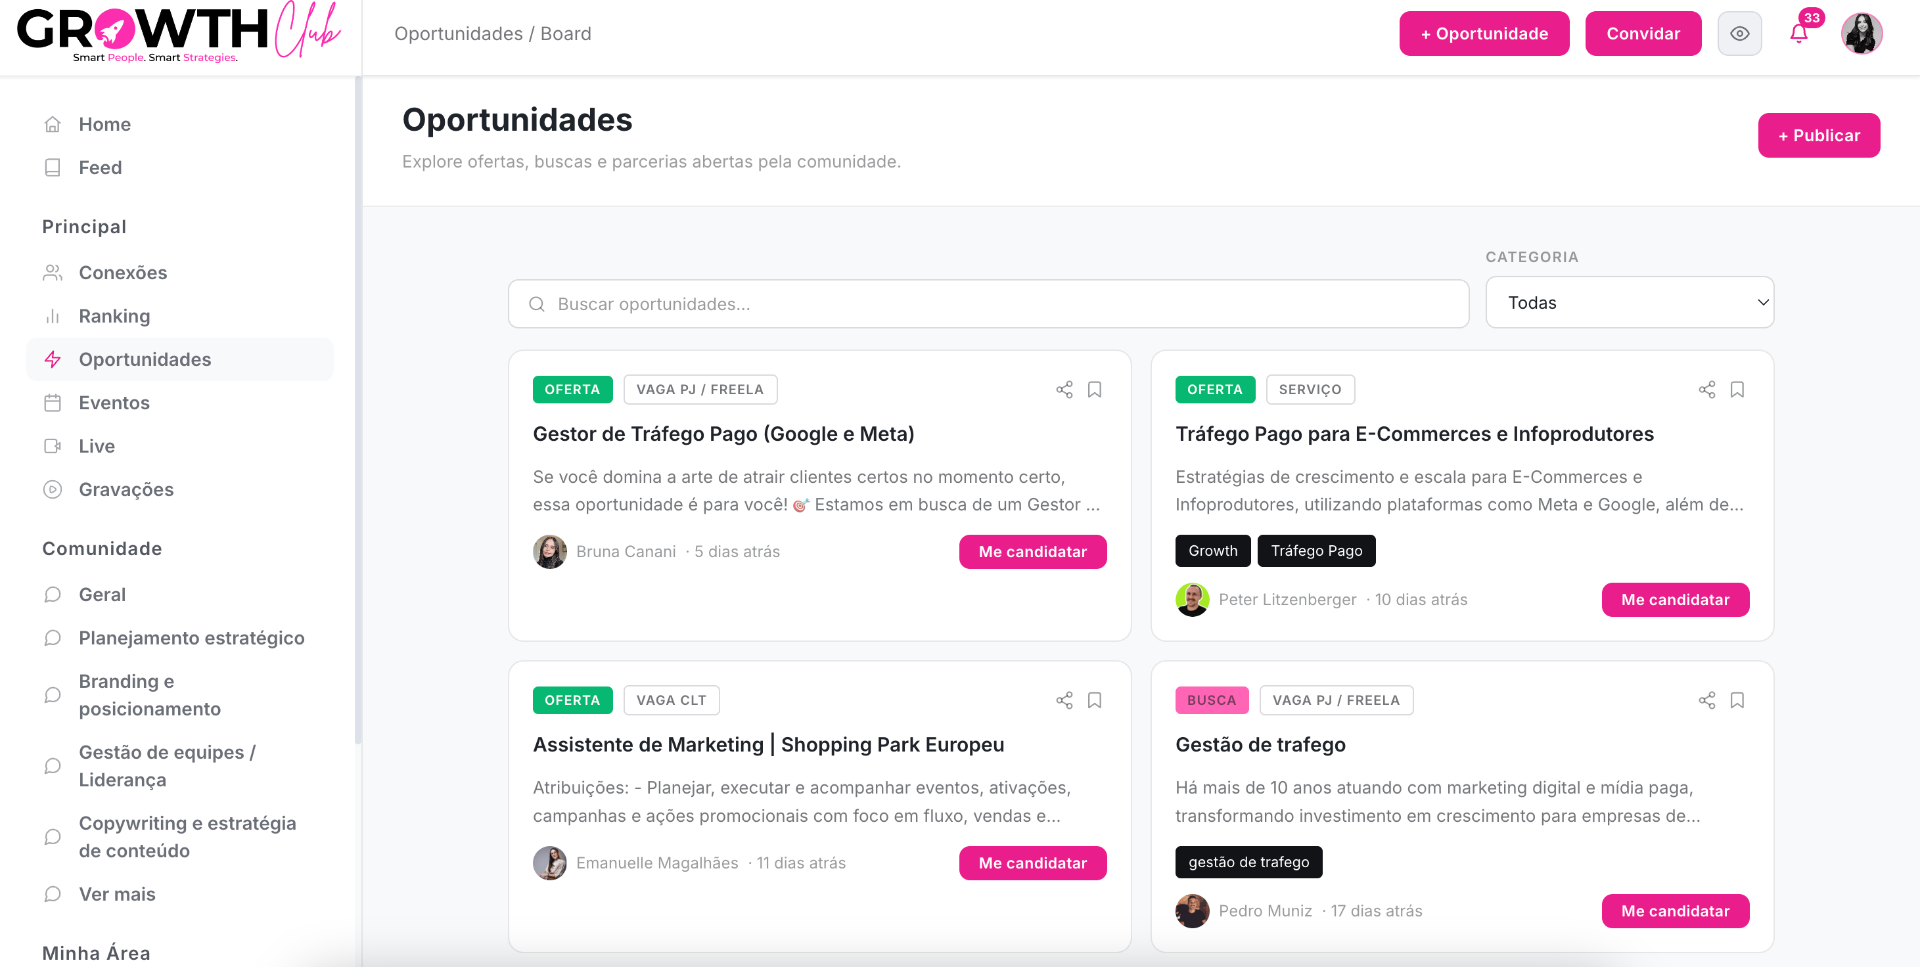
Task: Share the Gestão de trafego card
Action: point(1707,700)
